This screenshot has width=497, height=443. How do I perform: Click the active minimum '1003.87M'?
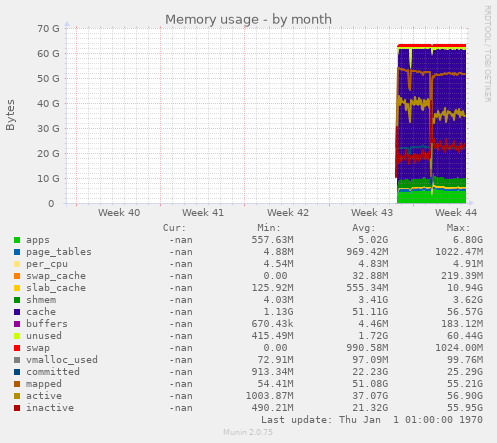270,396
